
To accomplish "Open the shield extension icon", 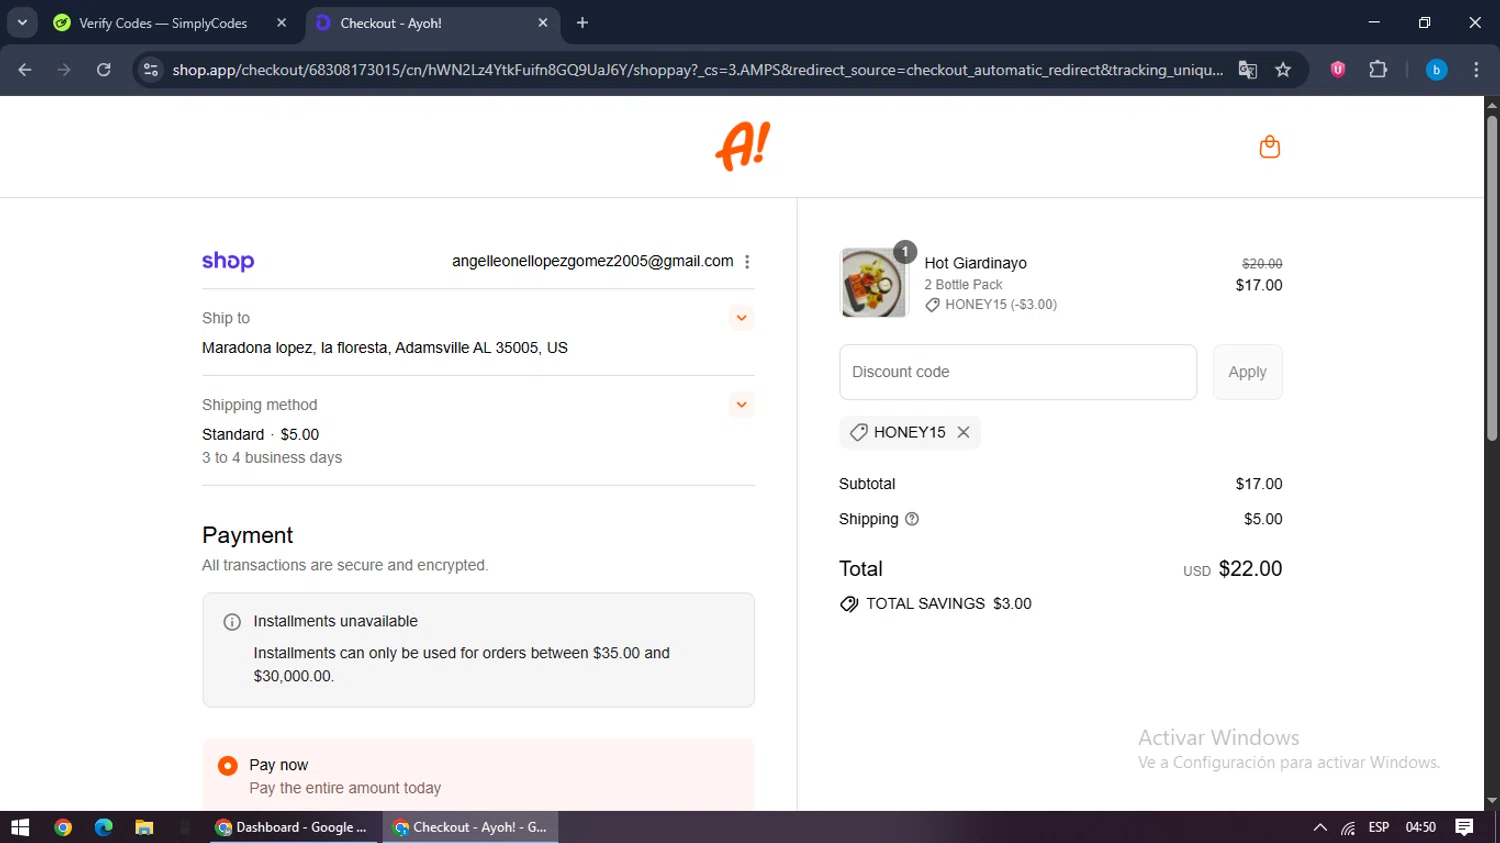I will [x=1338, y=69].
